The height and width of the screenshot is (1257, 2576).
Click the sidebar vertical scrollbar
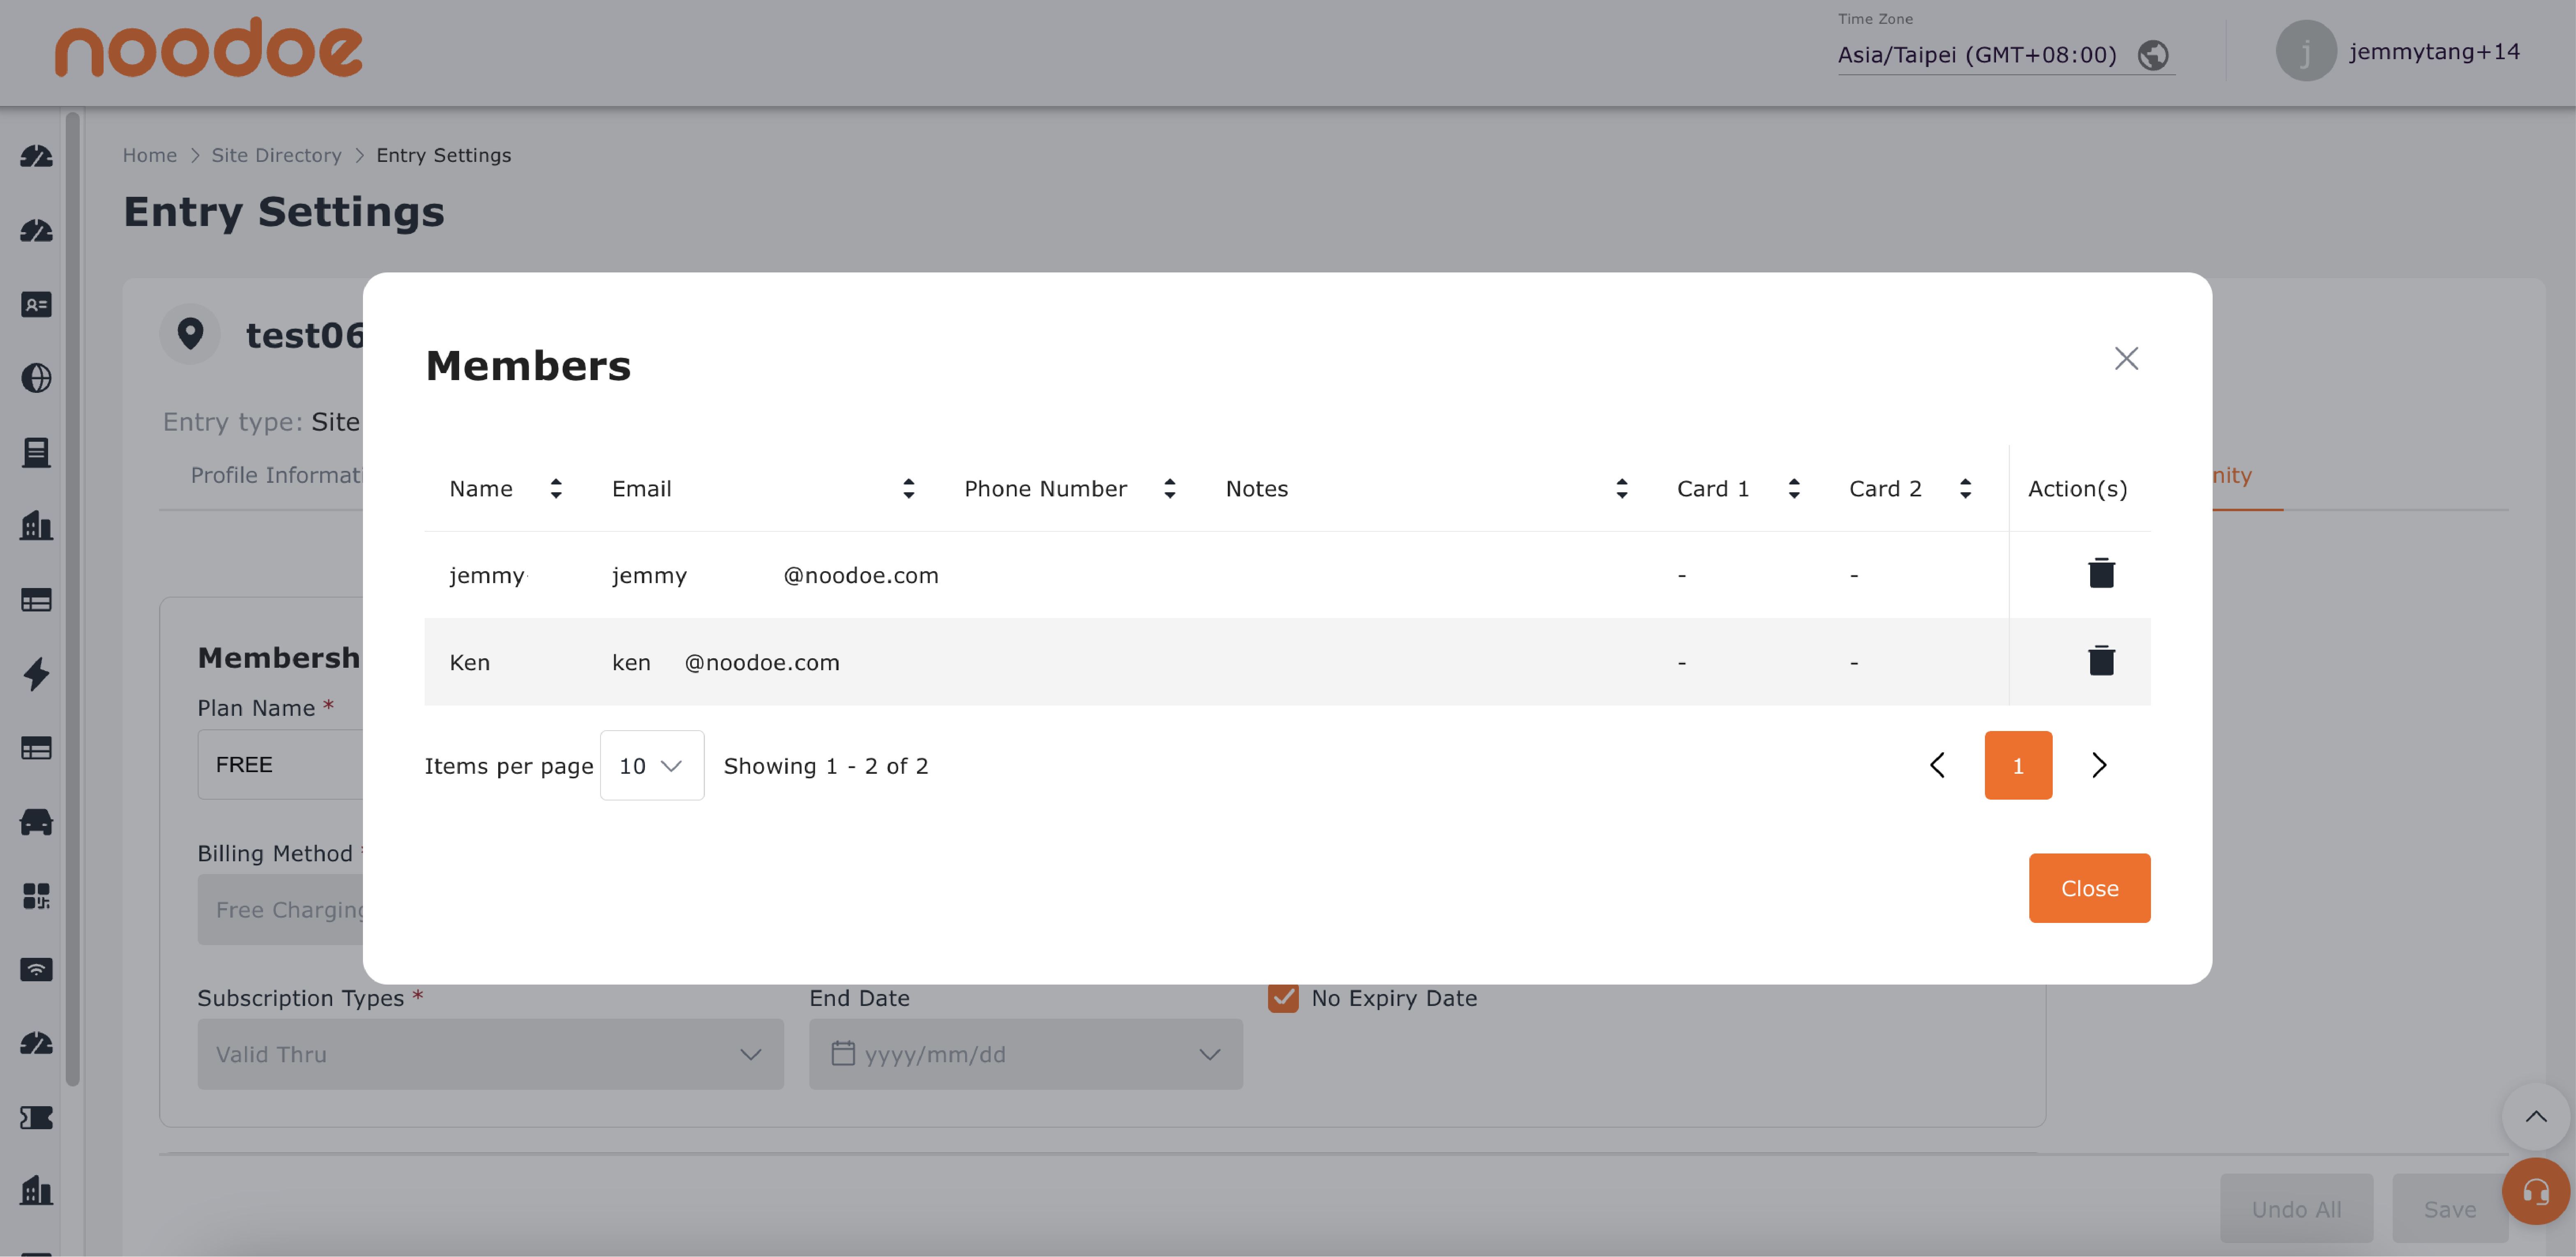(72, 600)
